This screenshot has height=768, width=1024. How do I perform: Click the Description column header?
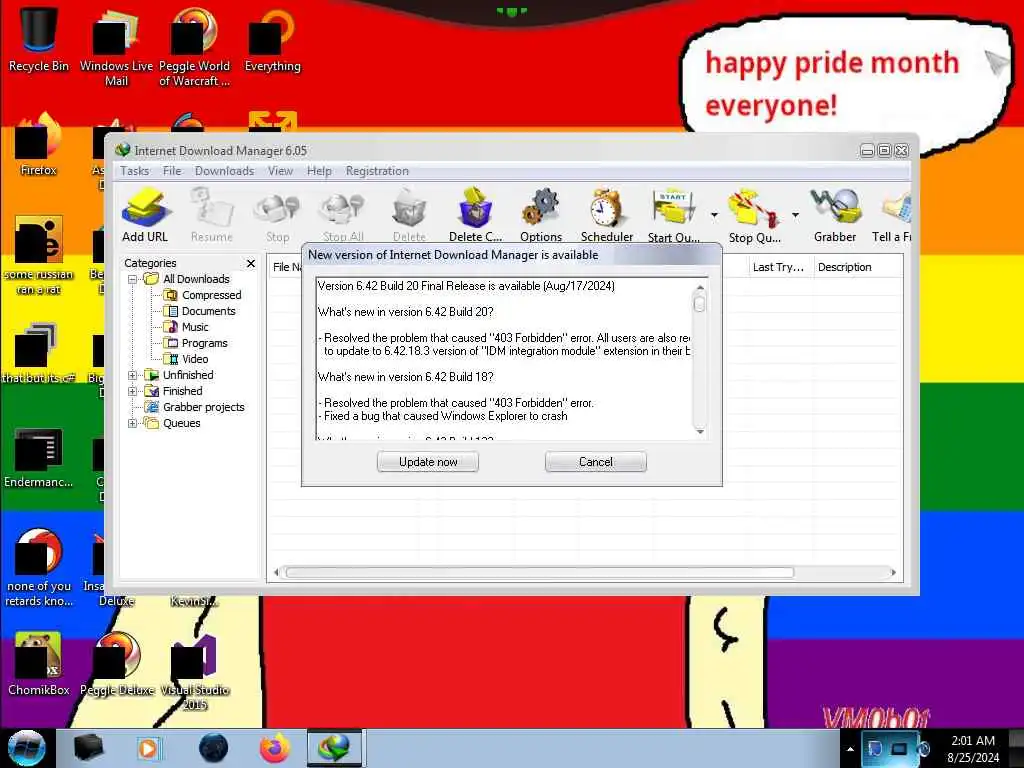844,267
